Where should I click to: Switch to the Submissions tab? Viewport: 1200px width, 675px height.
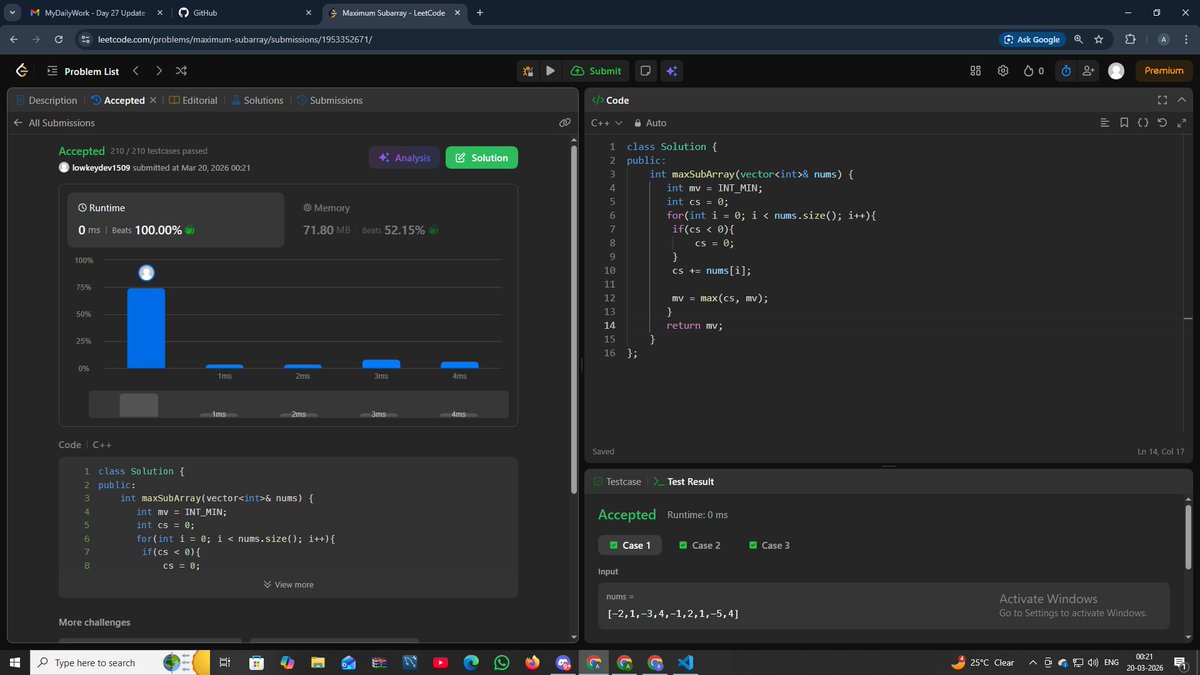329,100
